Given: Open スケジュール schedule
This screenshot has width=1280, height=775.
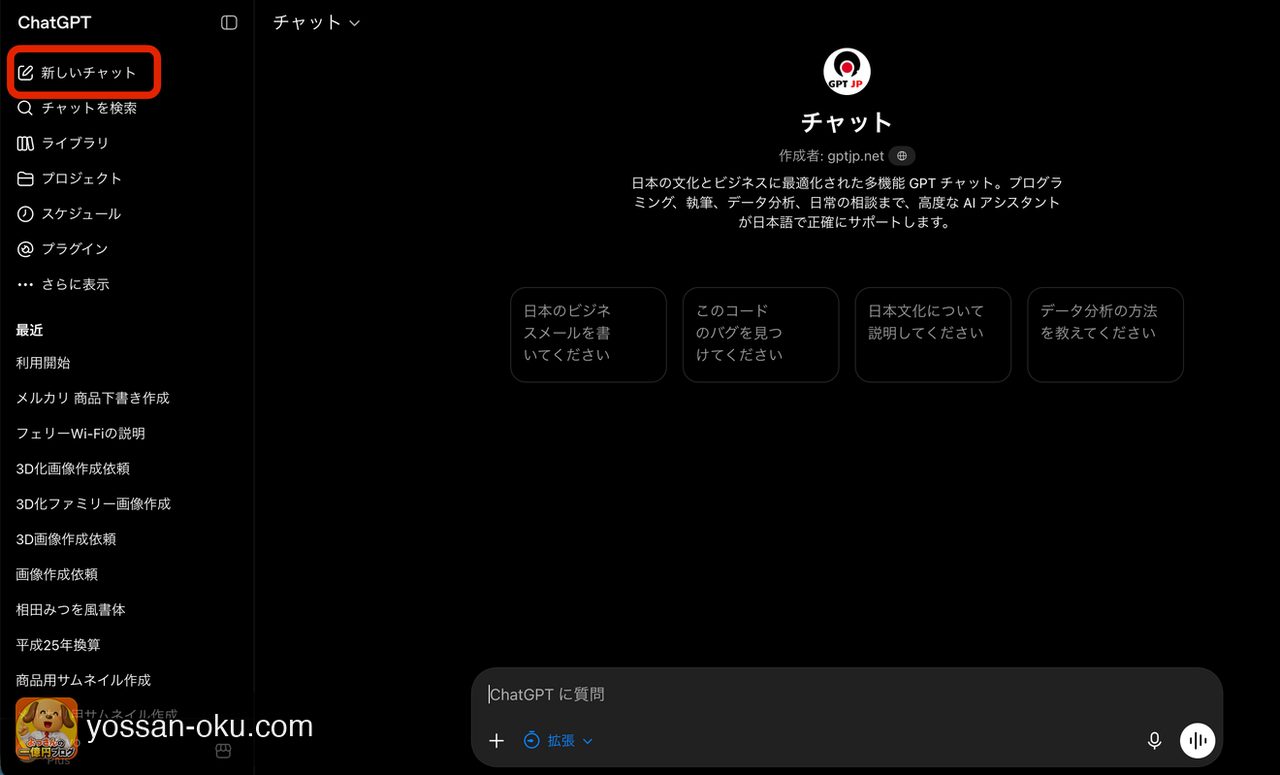Looking at the screenshot, I should 70,213.
